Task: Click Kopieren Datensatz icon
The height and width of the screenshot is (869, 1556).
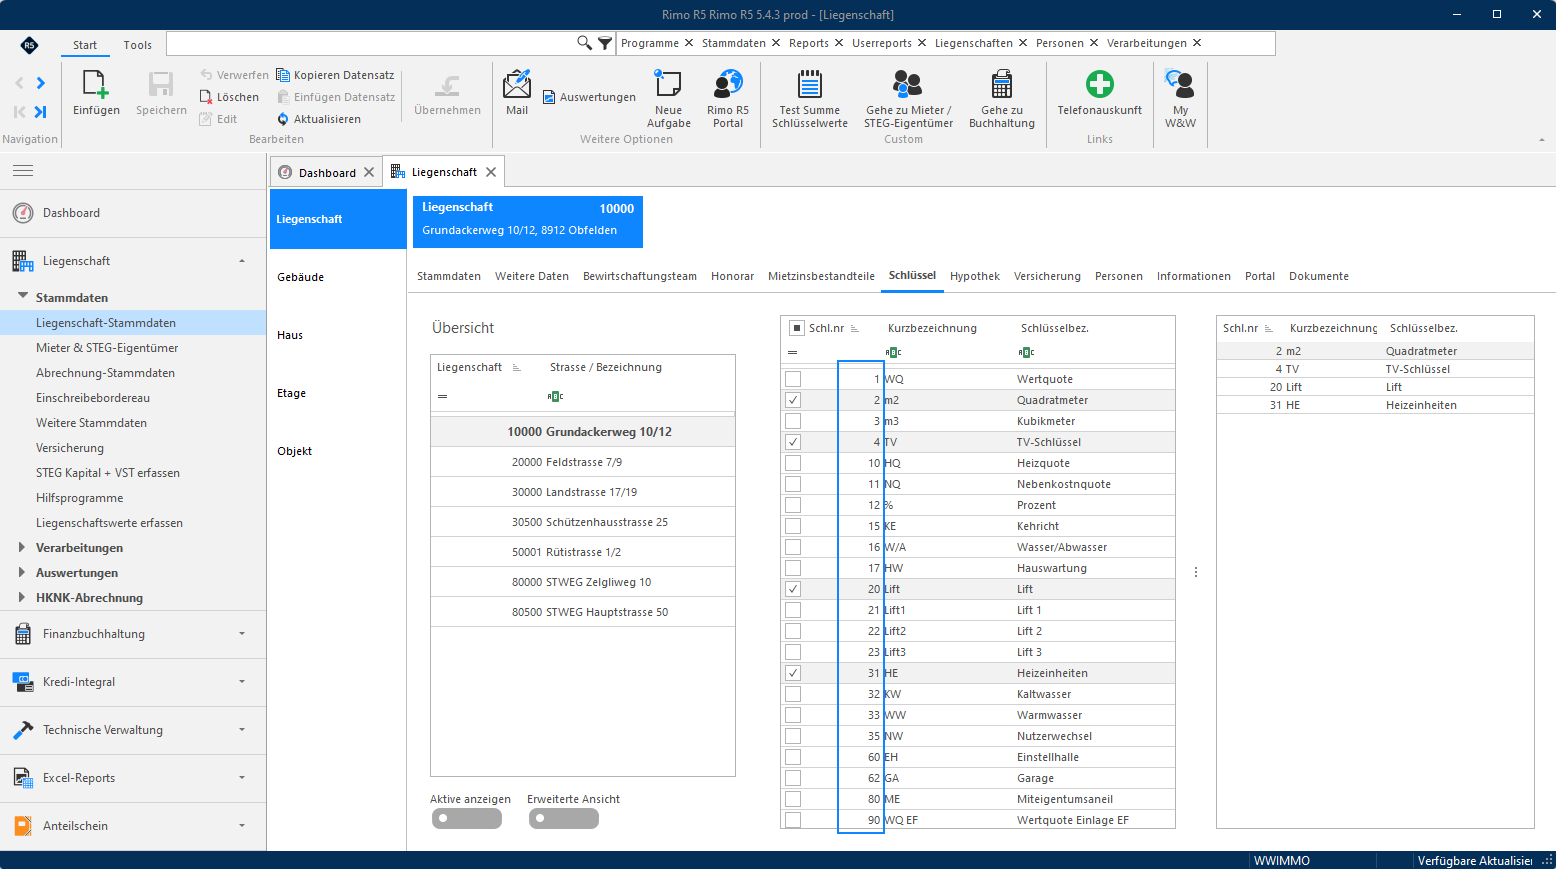Action: [283, 75]
